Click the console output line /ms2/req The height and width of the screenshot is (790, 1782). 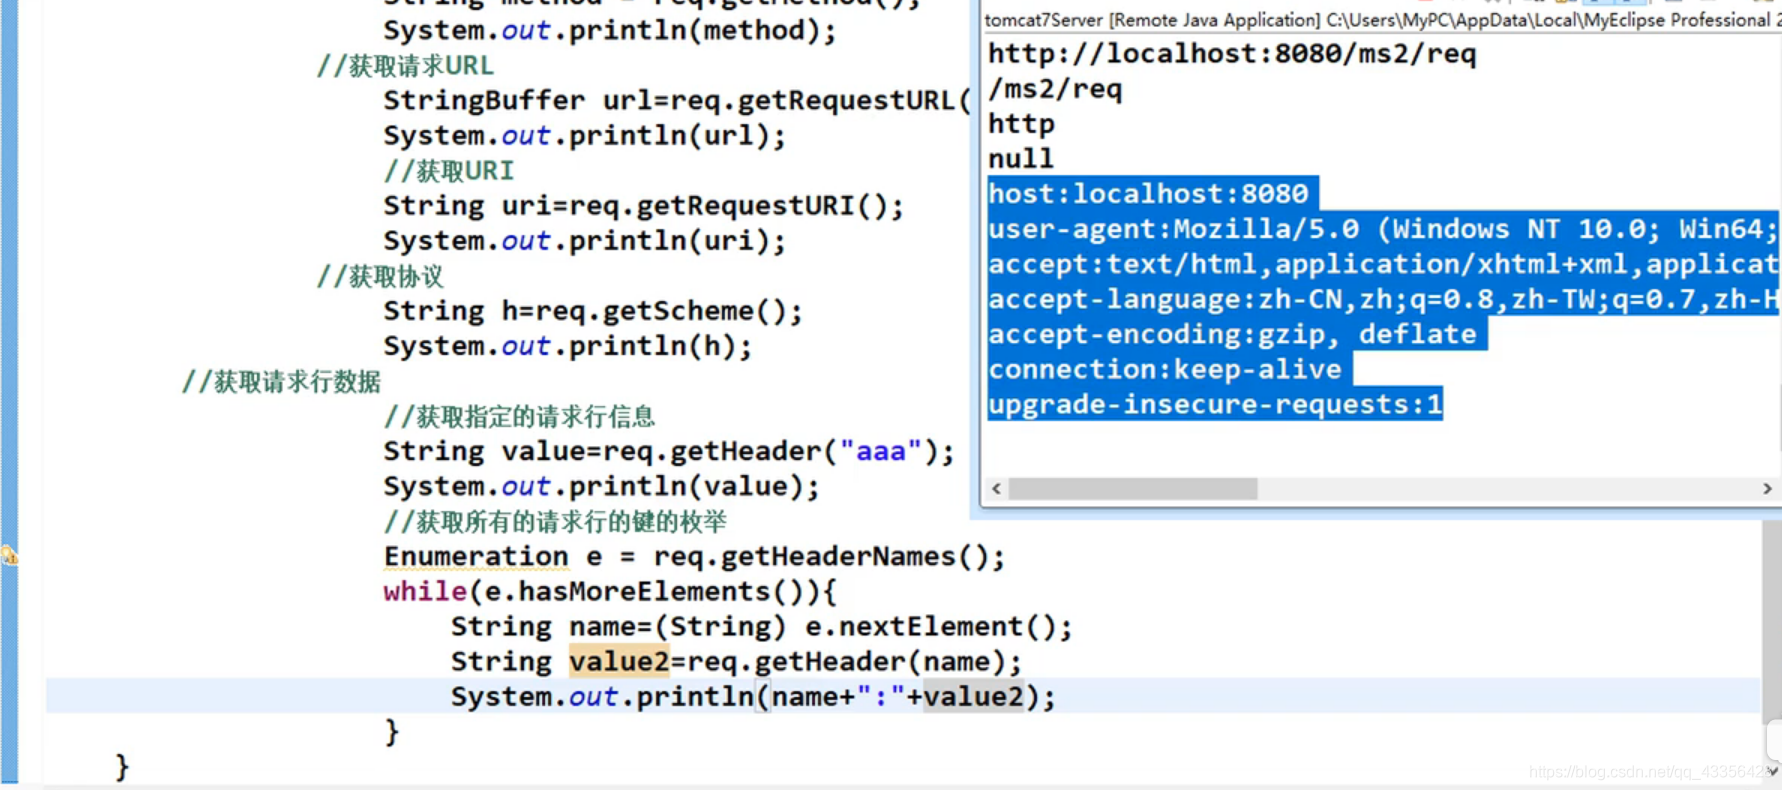tap(1055, 89)
